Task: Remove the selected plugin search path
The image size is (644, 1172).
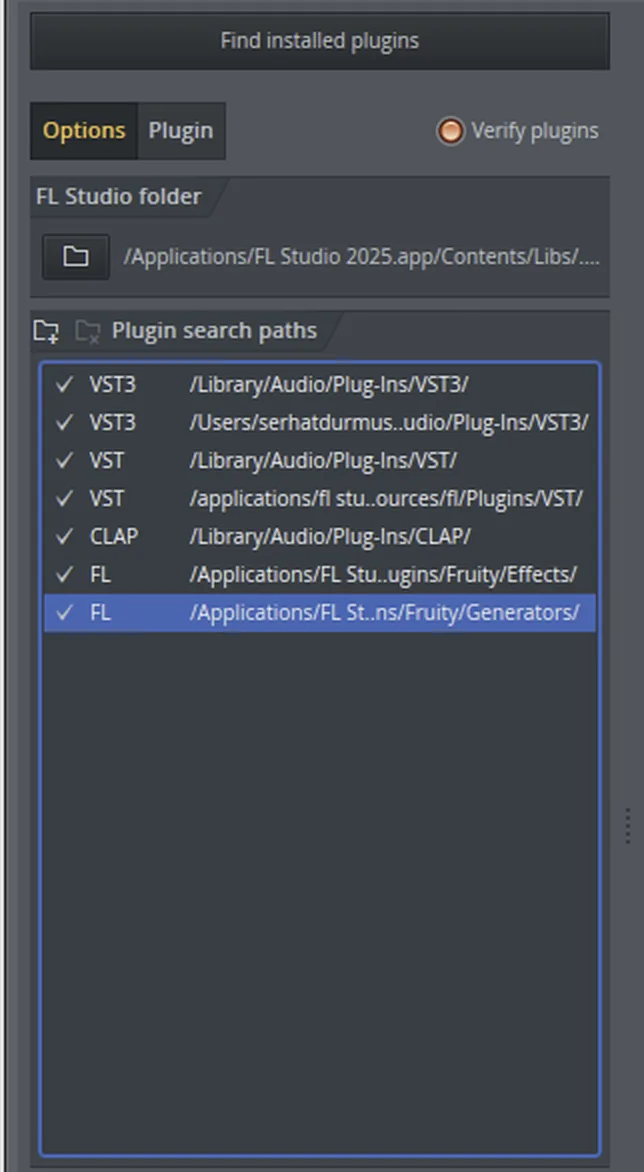Action: click(88, 331)
